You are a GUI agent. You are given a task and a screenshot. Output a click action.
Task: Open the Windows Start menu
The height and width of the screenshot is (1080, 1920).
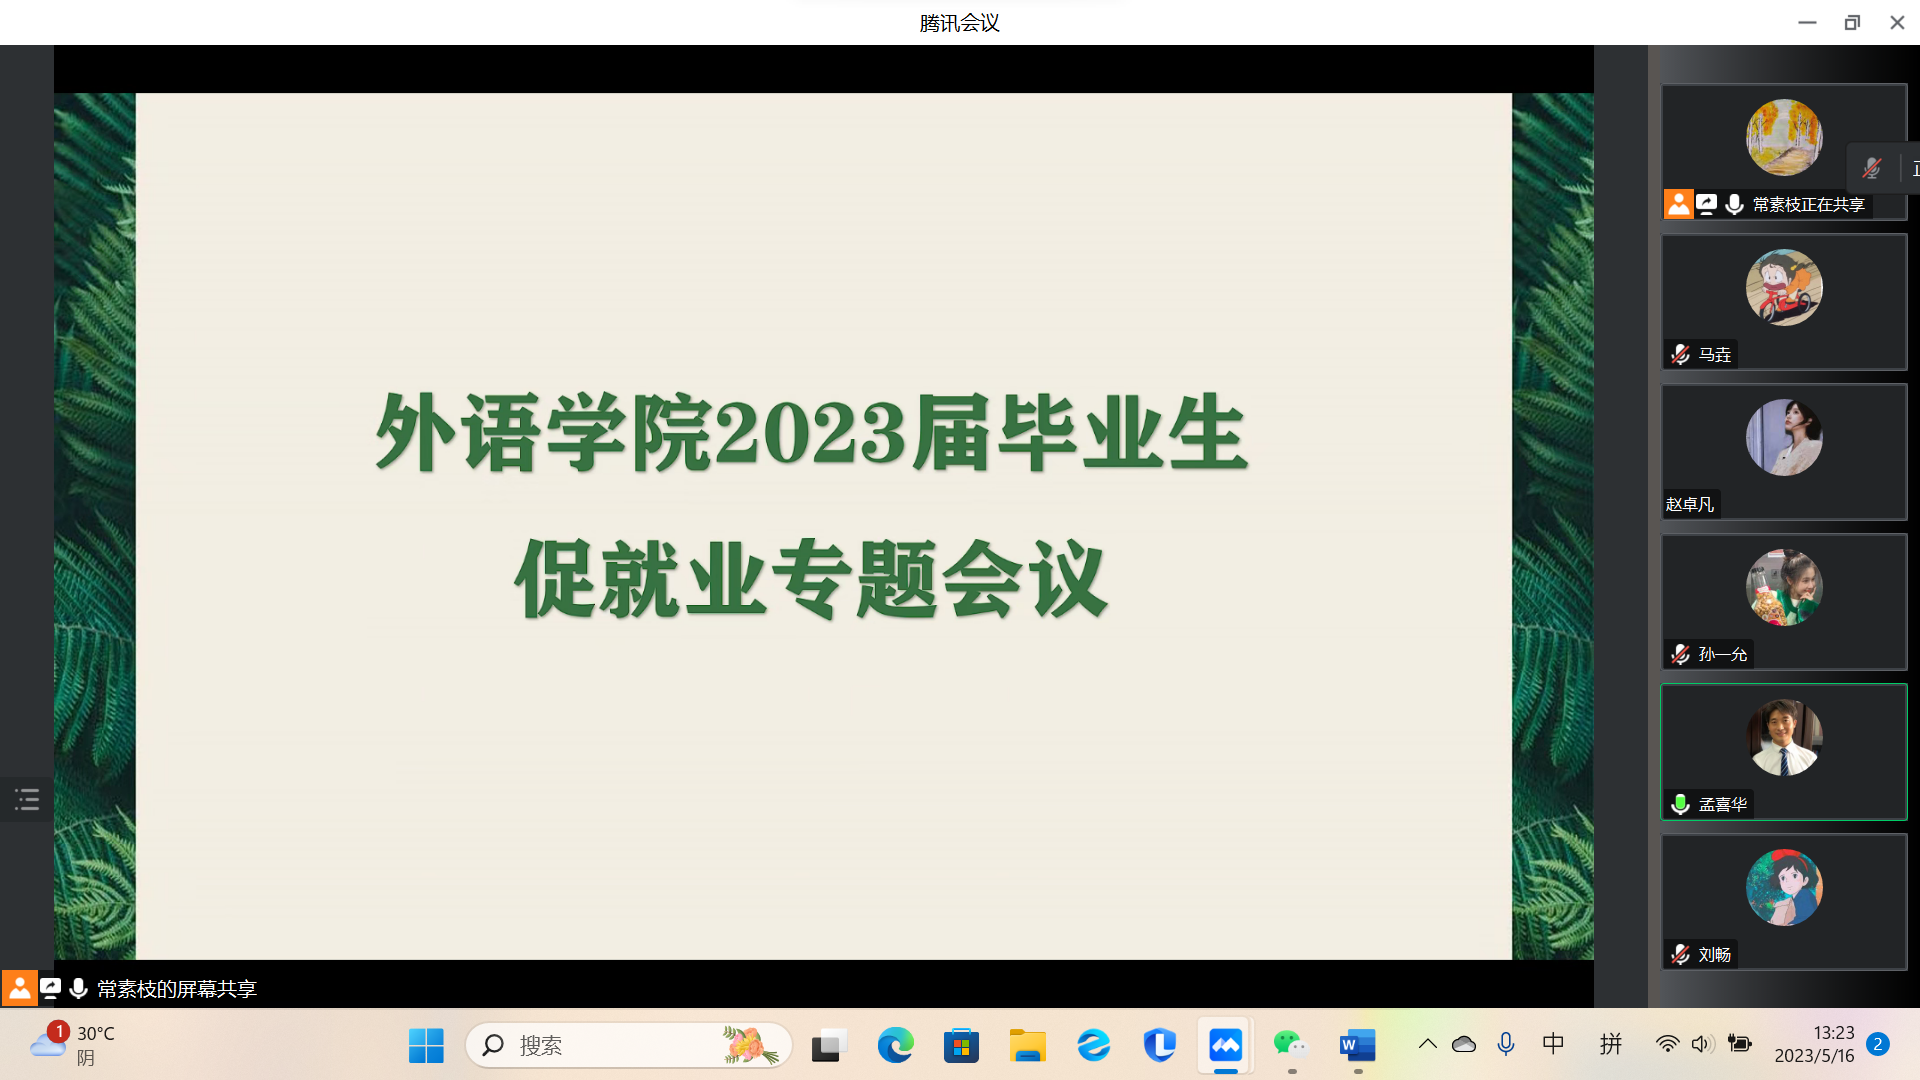426,1046
